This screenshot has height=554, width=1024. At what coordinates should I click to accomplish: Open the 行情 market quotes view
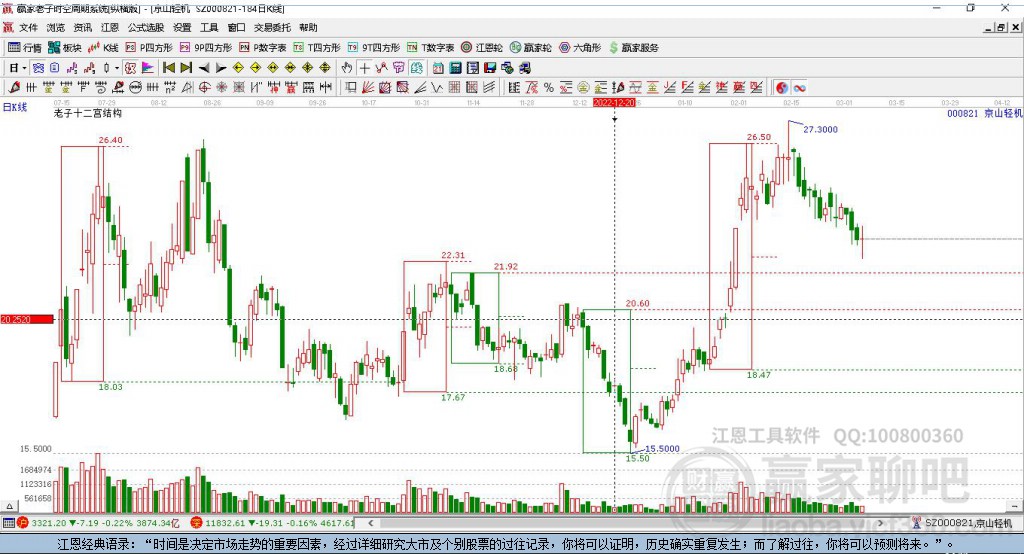click(24, 47)
